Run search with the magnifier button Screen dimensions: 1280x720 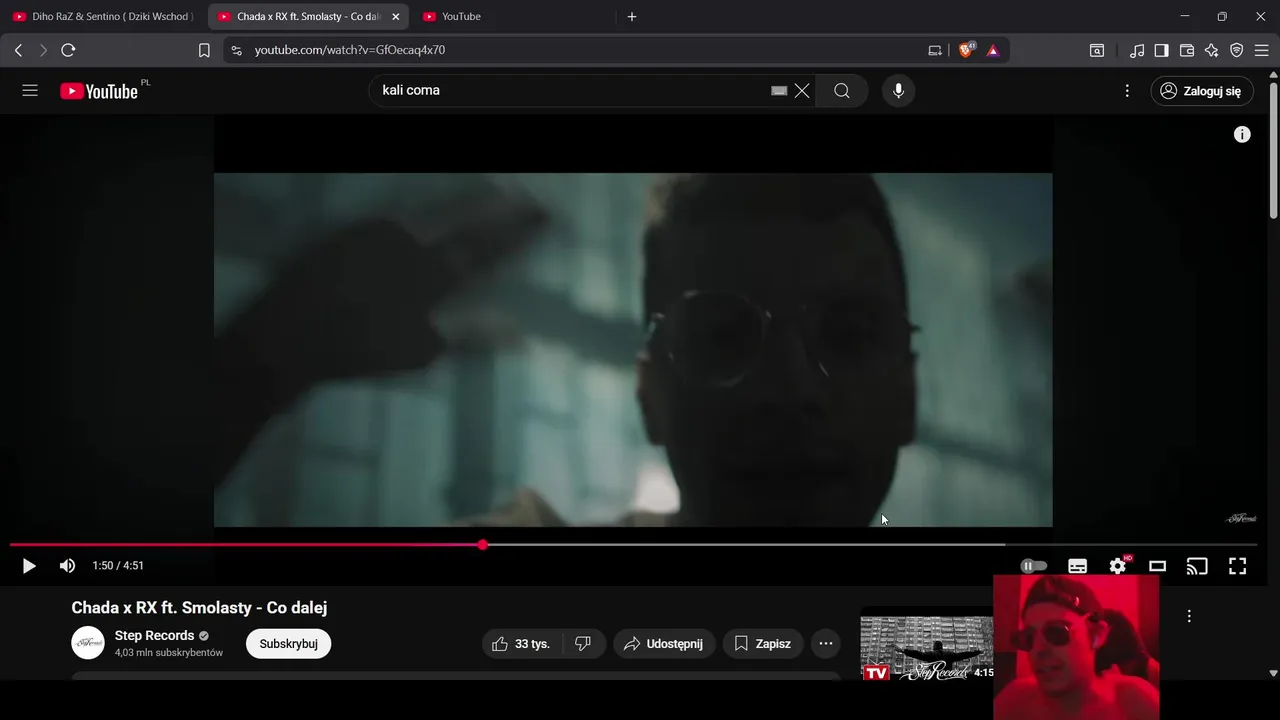(x=842, y=91)
